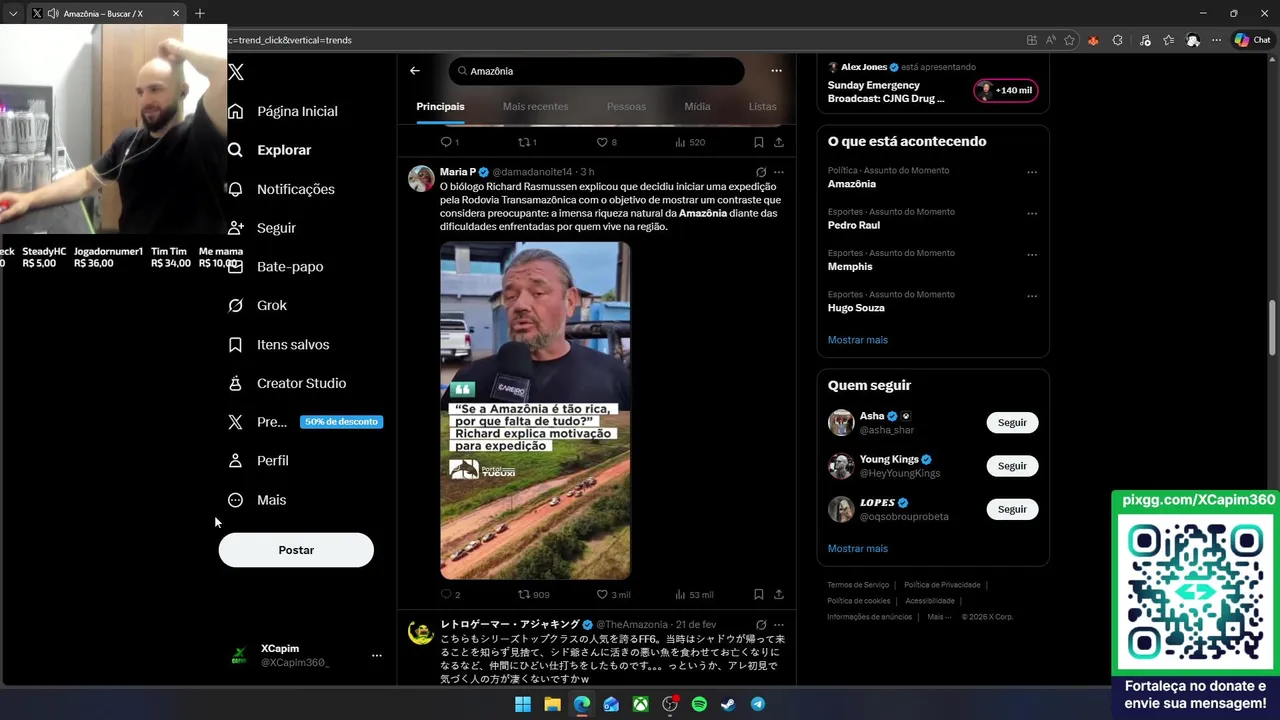Open Grok from the sidebar

pyautogui.click(x=235, y=305)
